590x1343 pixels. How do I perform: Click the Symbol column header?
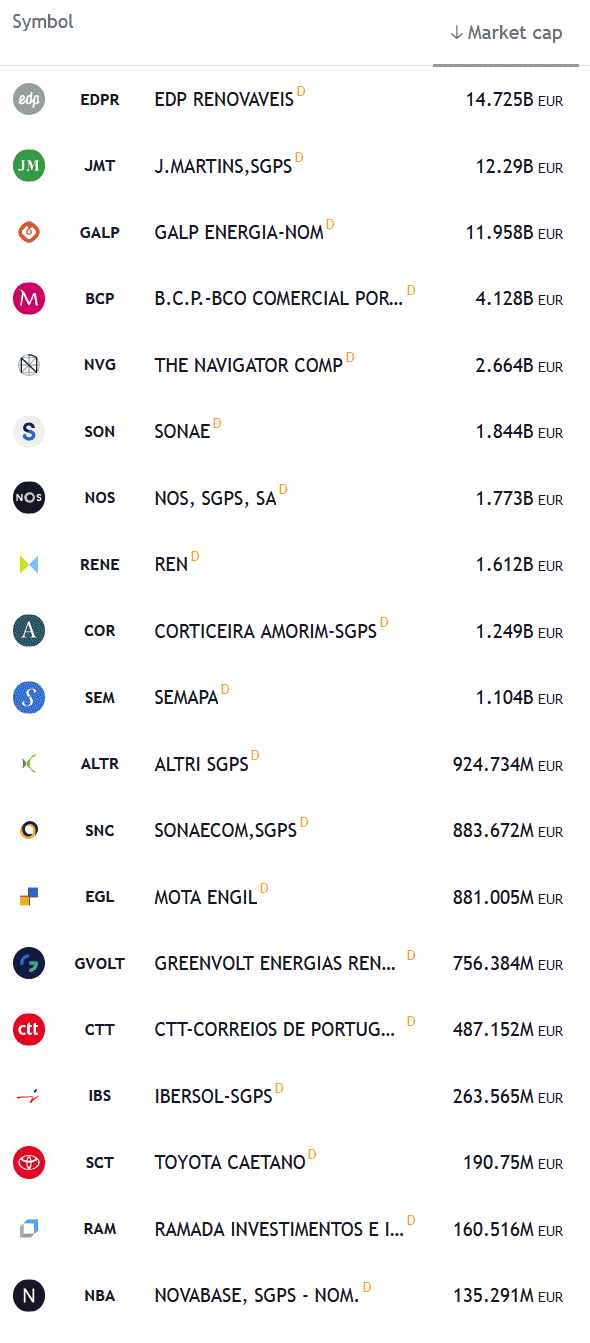[x=42, y=21]
